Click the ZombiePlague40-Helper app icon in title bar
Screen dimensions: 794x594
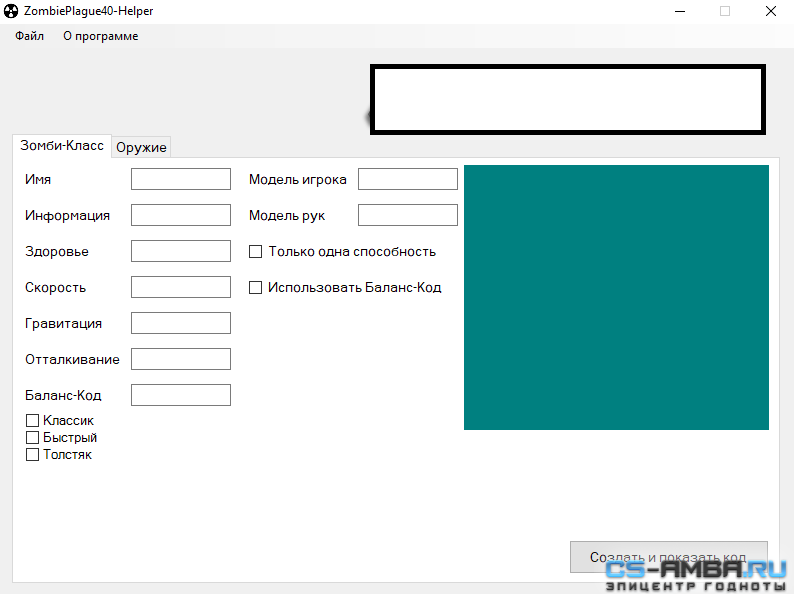click(12, 11)
